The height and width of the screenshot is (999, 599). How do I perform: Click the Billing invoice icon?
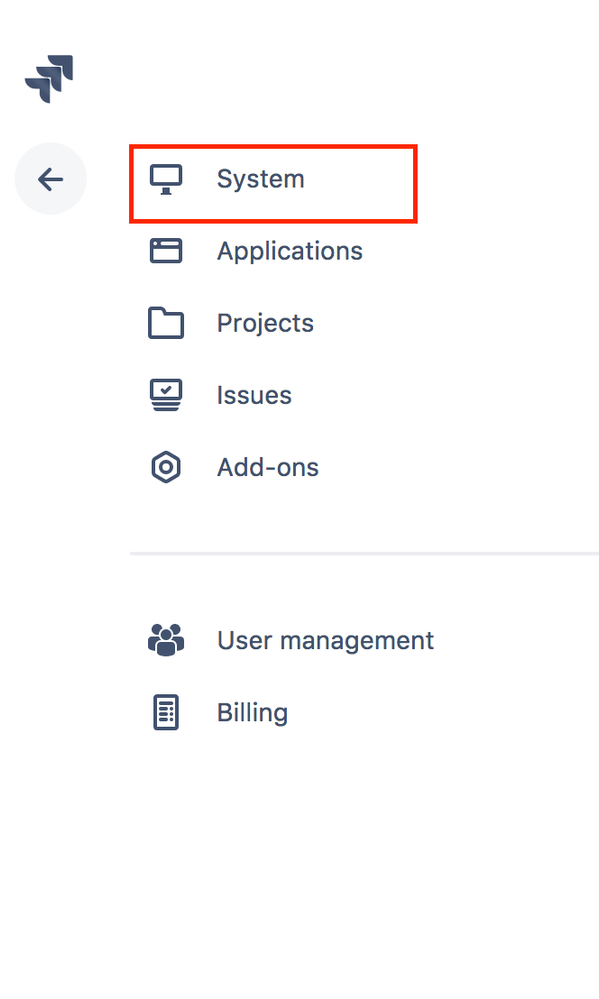[166, 712]
